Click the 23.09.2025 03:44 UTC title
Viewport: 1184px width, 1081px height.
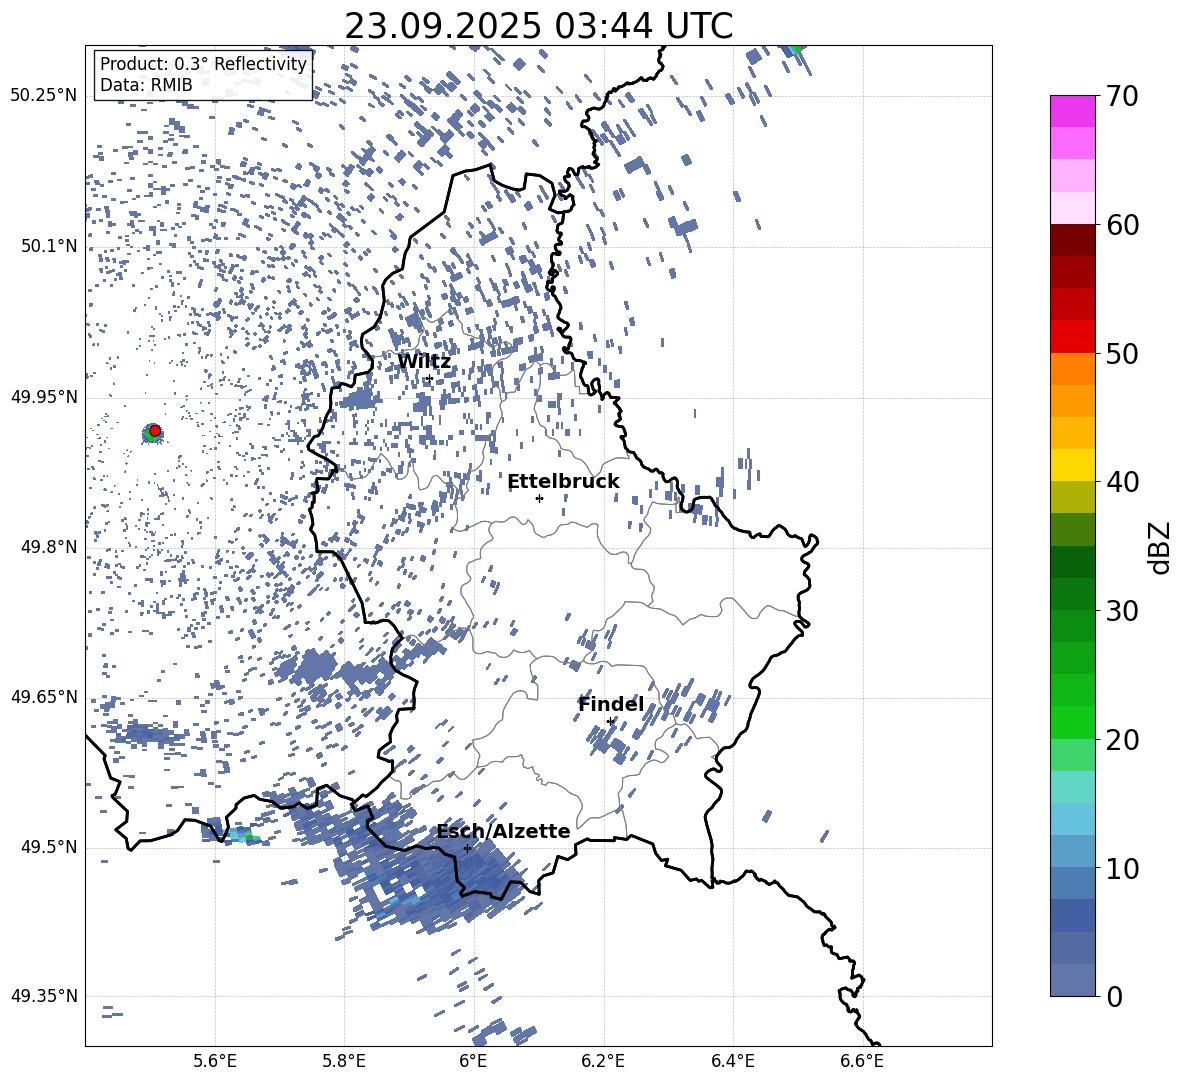538,26
